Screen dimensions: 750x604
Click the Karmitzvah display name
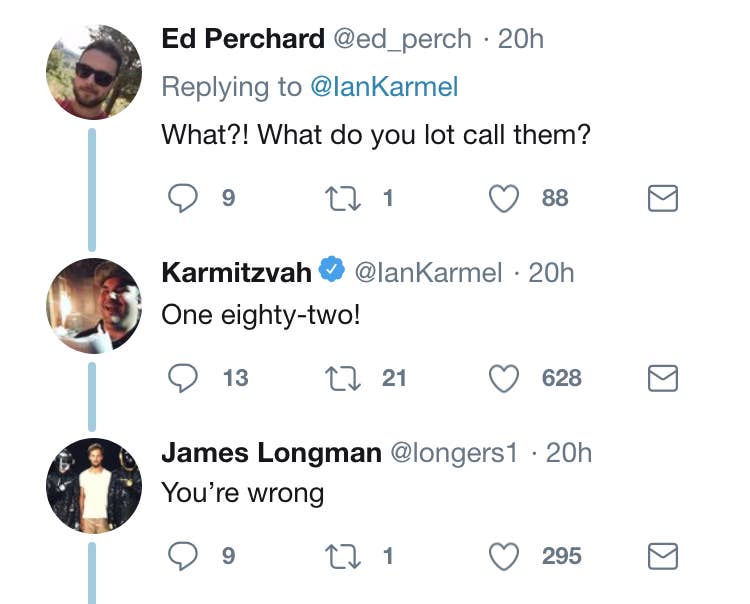(x=236, y=271)
